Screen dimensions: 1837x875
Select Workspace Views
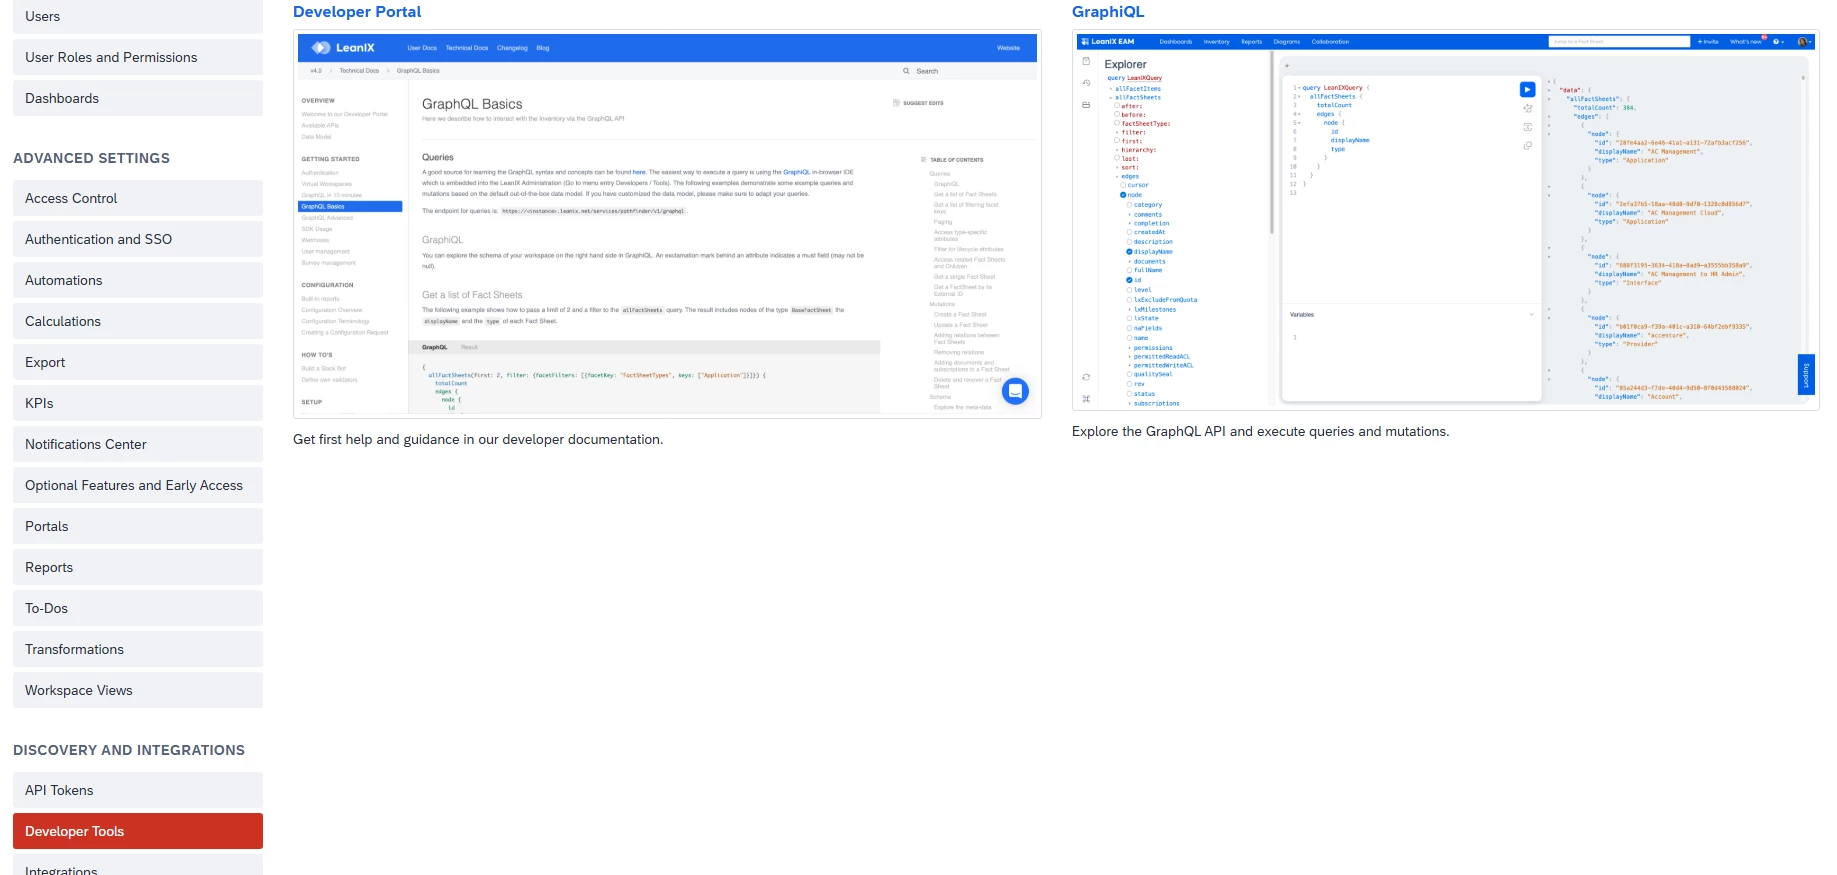[138, 690]
